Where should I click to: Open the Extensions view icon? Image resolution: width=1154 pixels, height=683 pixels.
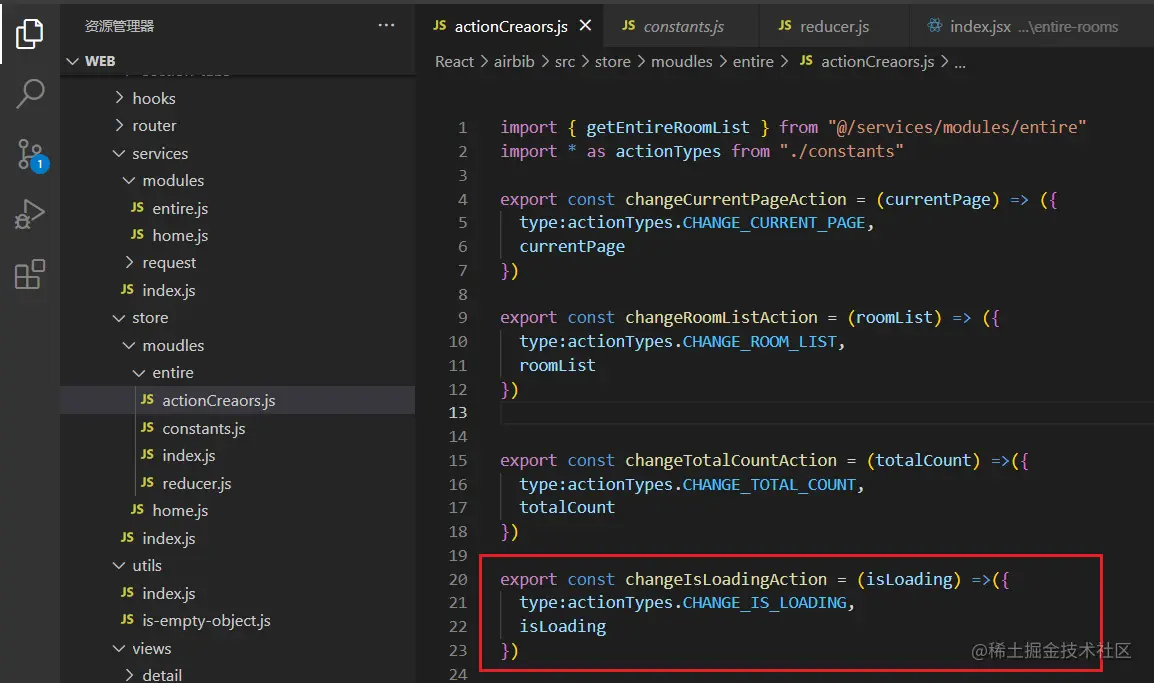(29, 275)
